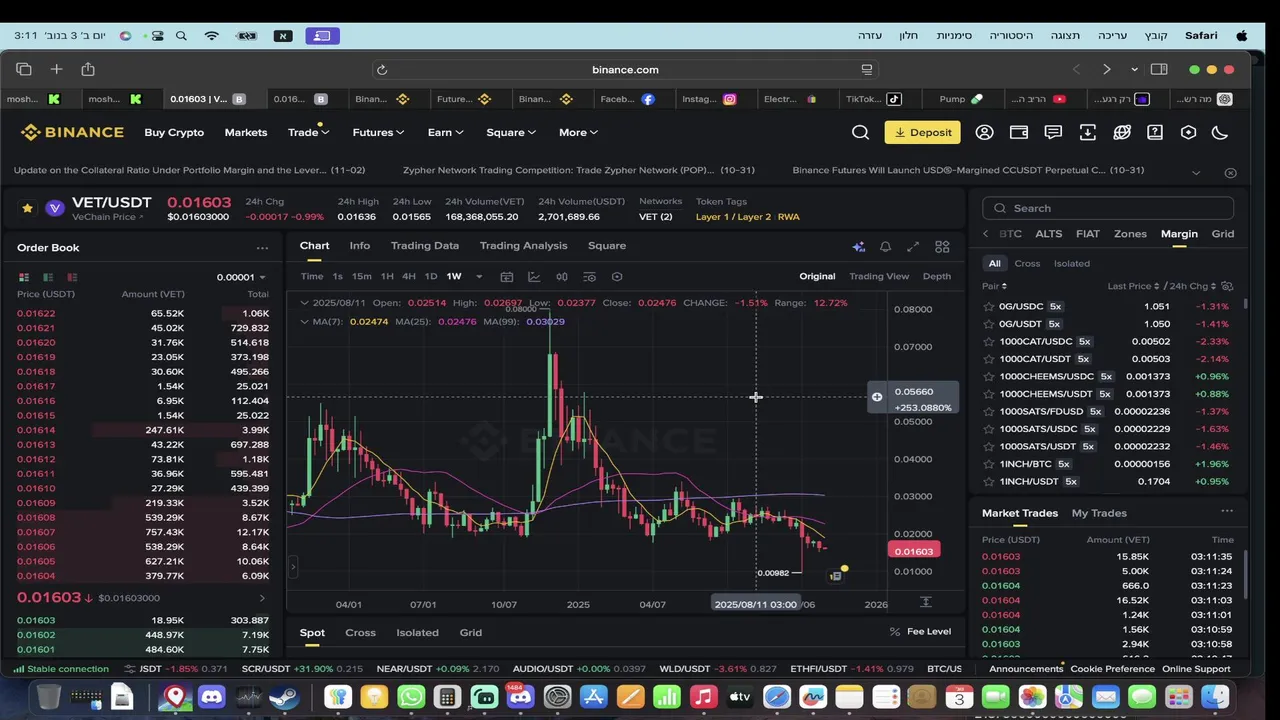Open the My Trades tab
Screen dimensions: 1280x720
point(1099,513)
